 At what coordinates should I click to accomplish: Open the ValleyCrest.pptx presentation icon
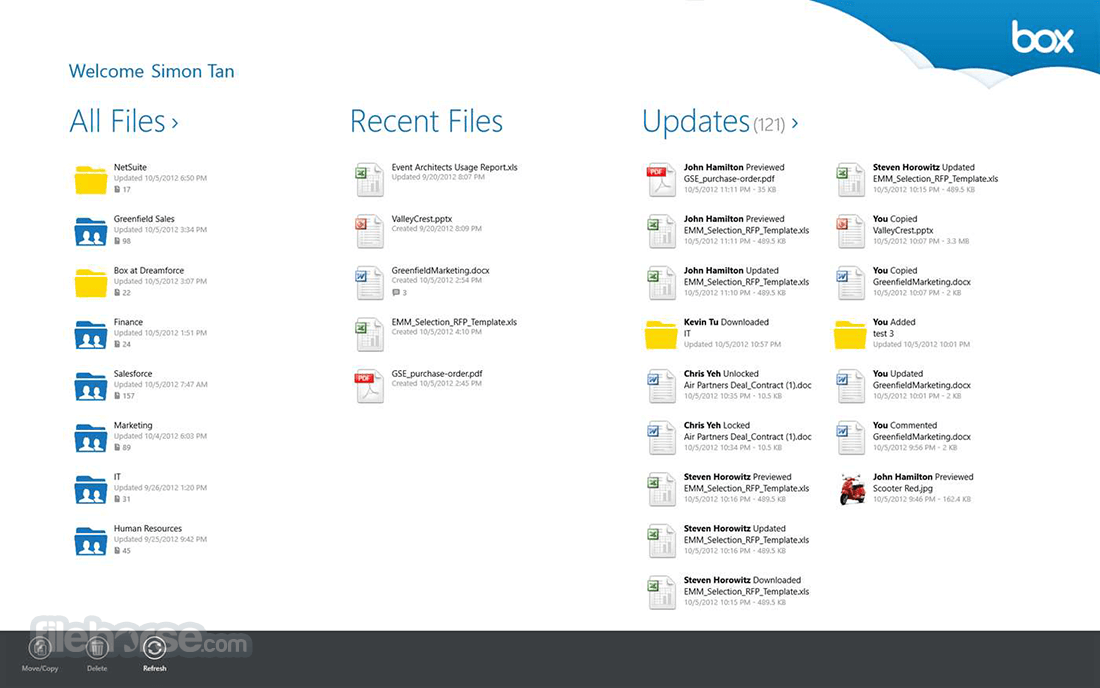click(x=369, y=231)
